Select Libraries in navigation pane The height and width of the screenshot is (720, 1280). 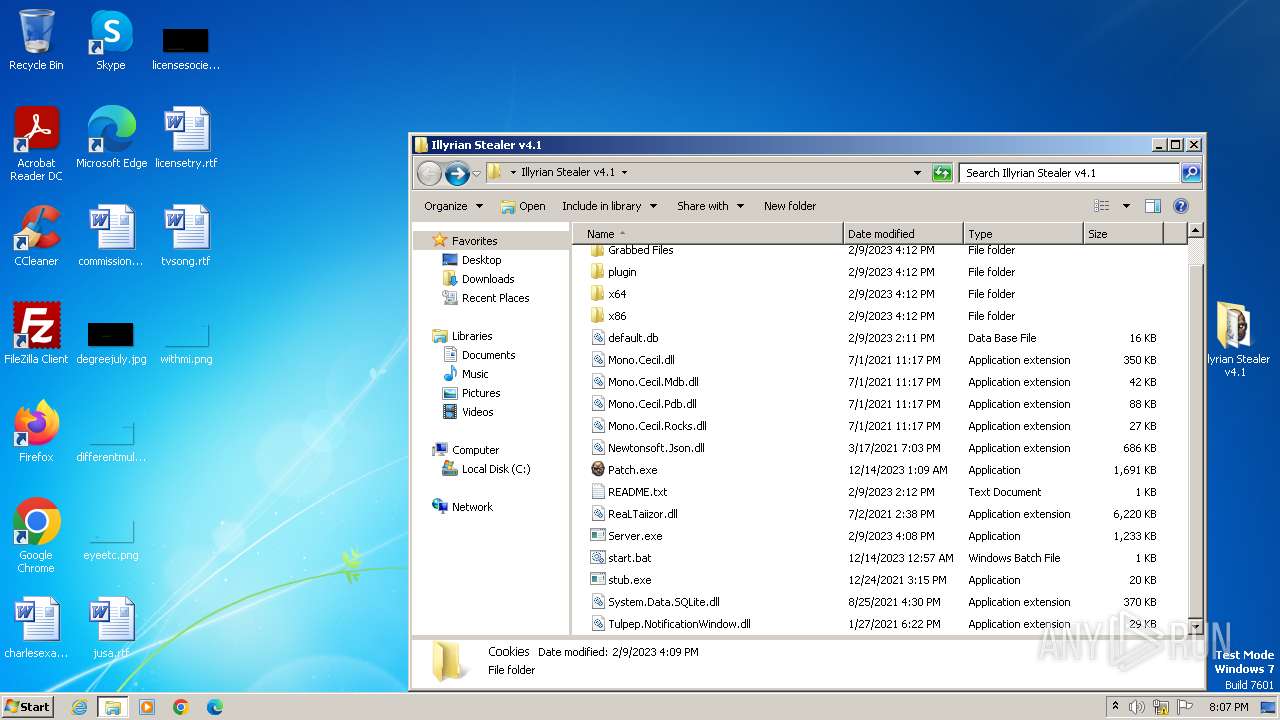pyautogui.click(x=472, y=336)
